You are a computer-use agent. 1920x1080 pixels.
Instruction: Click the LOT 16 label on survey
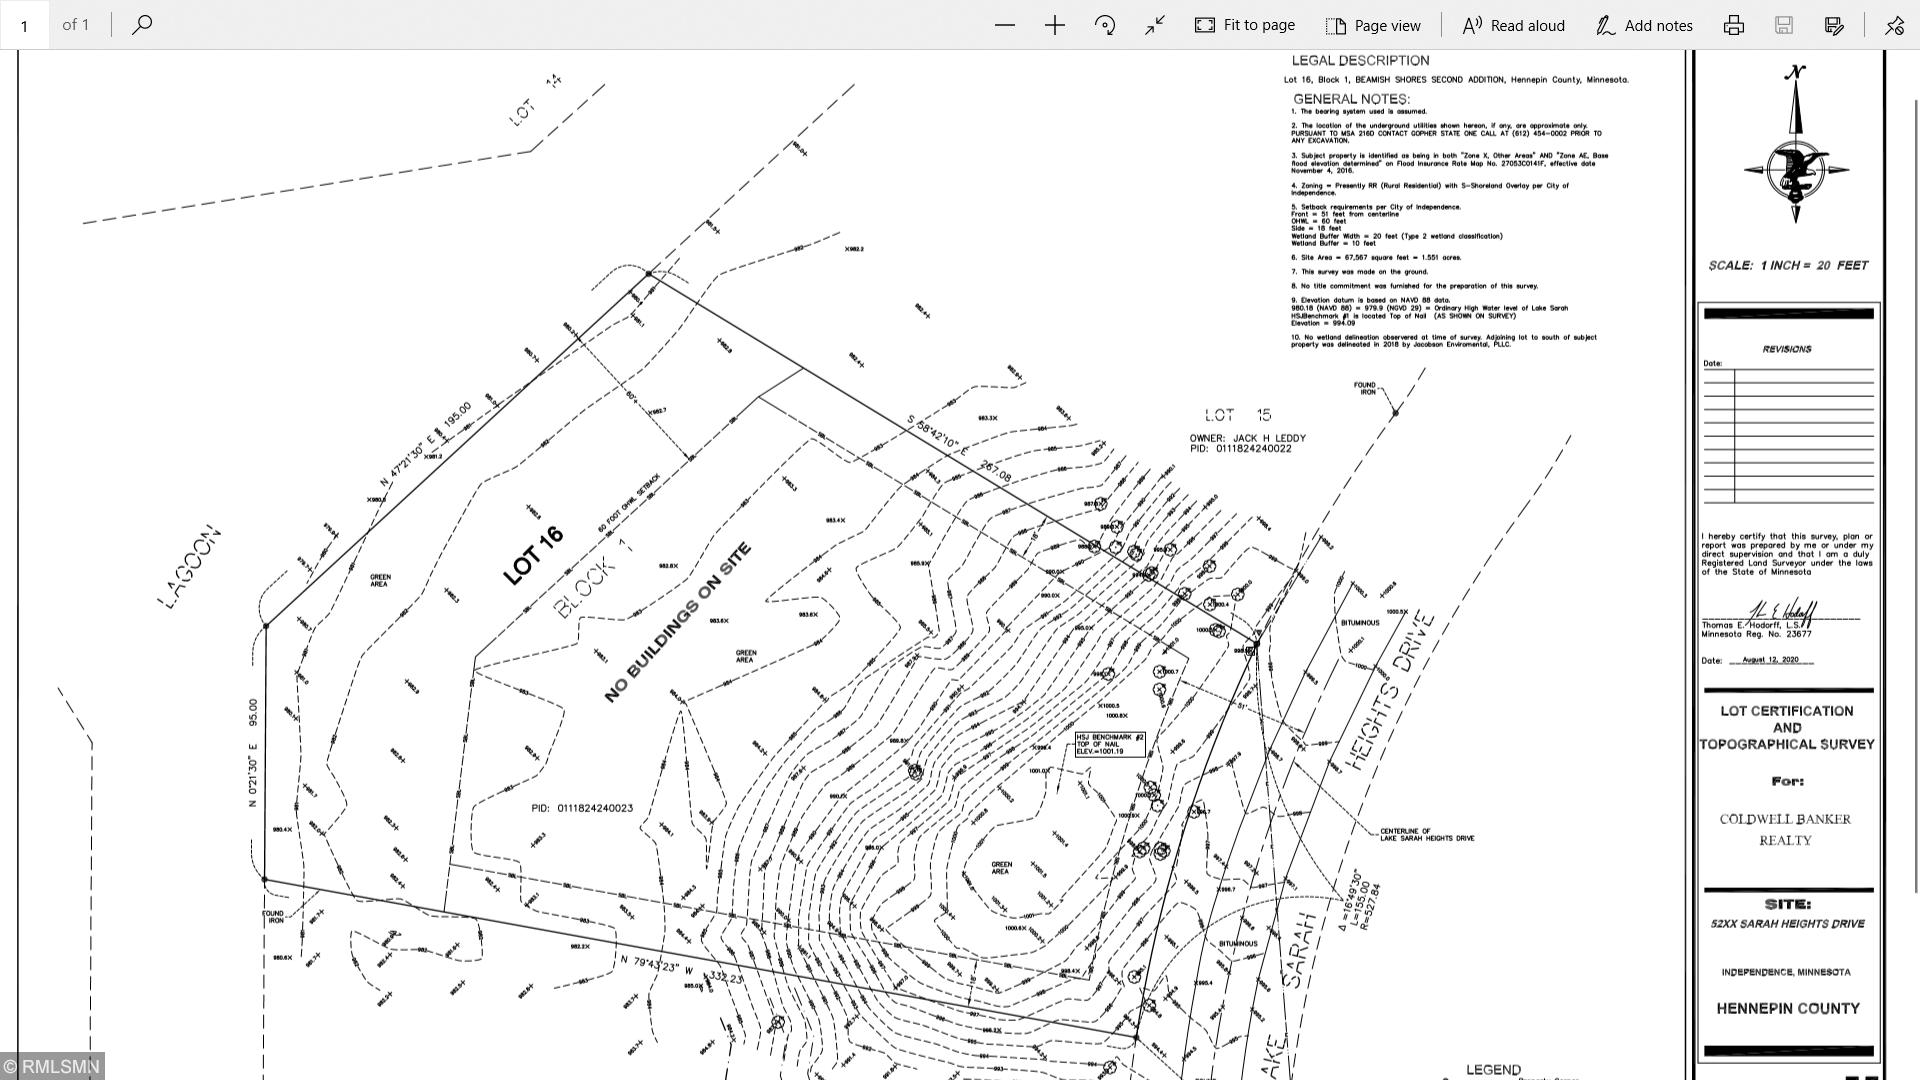pyautogui.click(x=533, y=555)
